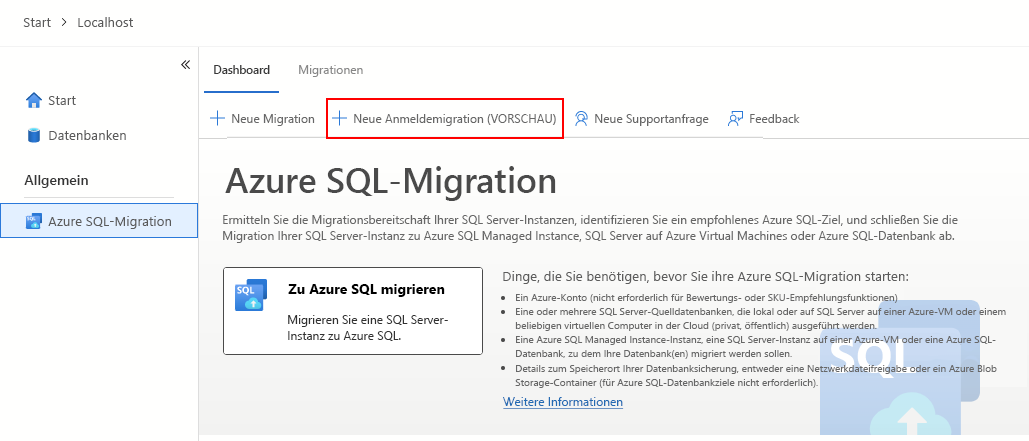Click the Start breadcrumb
Viewport: 1029px width, 441px height.
pos(37,22)
